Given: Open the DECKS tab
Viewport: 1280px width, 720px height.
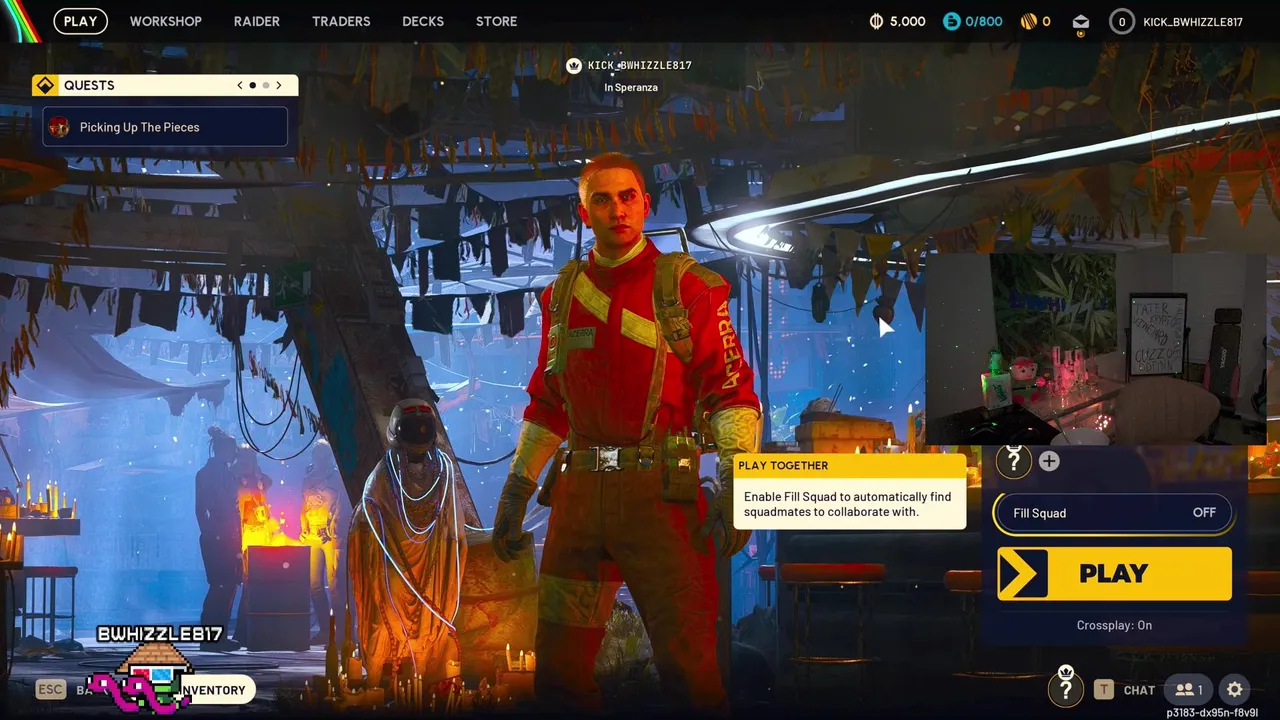Looking at the screenshot, I should 423,21.
